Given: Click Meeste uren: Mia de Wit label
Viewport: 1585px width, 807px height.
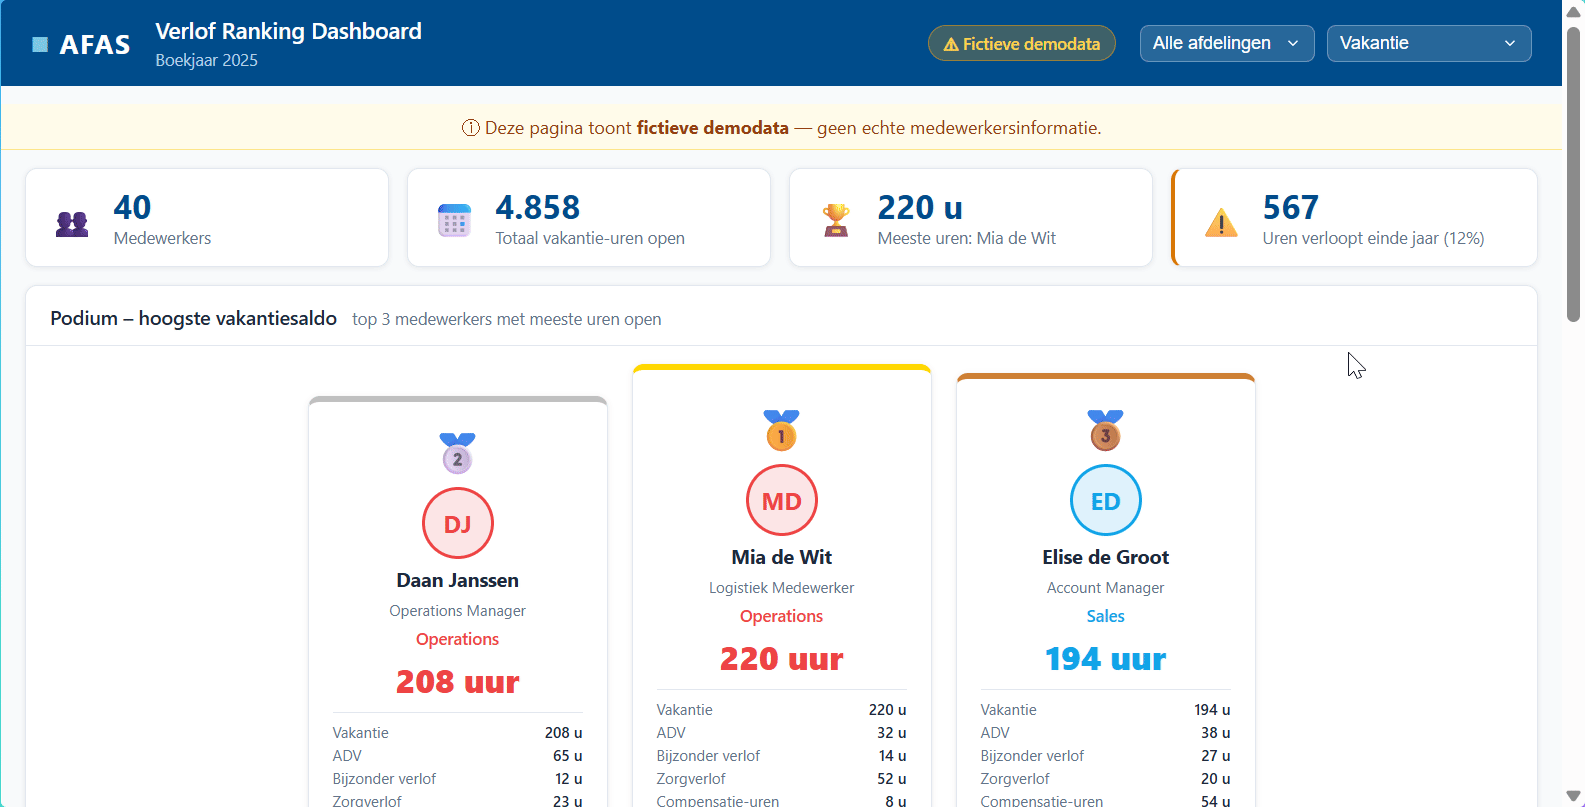Looking at the screenshot, I should tap(967, 238).
